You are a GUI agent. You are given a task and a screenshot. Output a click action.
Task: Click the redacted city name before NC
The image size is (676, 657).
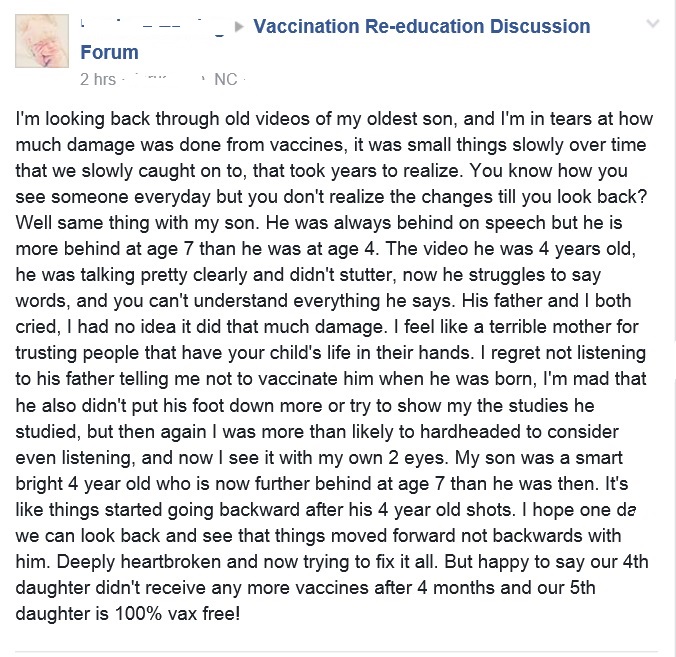click(x=166, y=79)
